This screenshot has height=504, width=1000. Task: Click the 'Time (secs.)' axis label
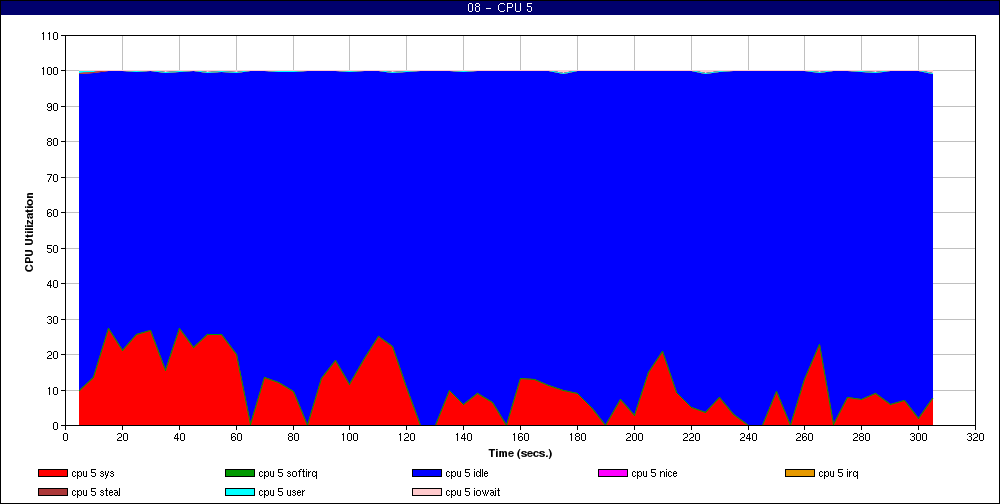[520, 454]
